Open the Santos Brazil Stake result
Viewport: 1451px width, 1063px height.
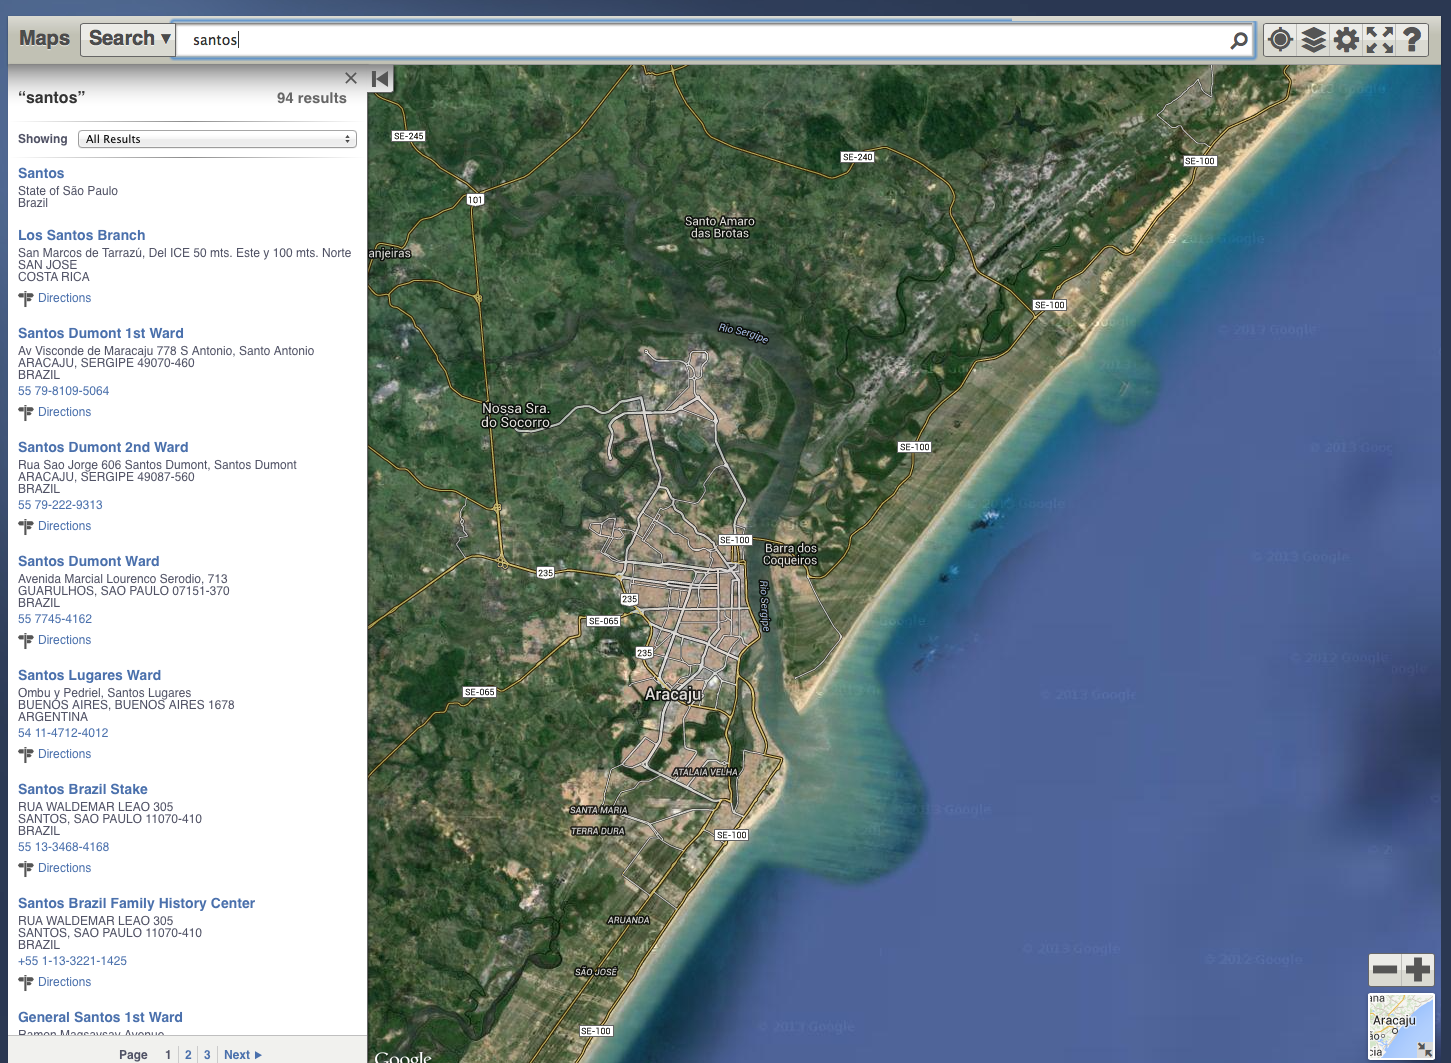(83, 789)
